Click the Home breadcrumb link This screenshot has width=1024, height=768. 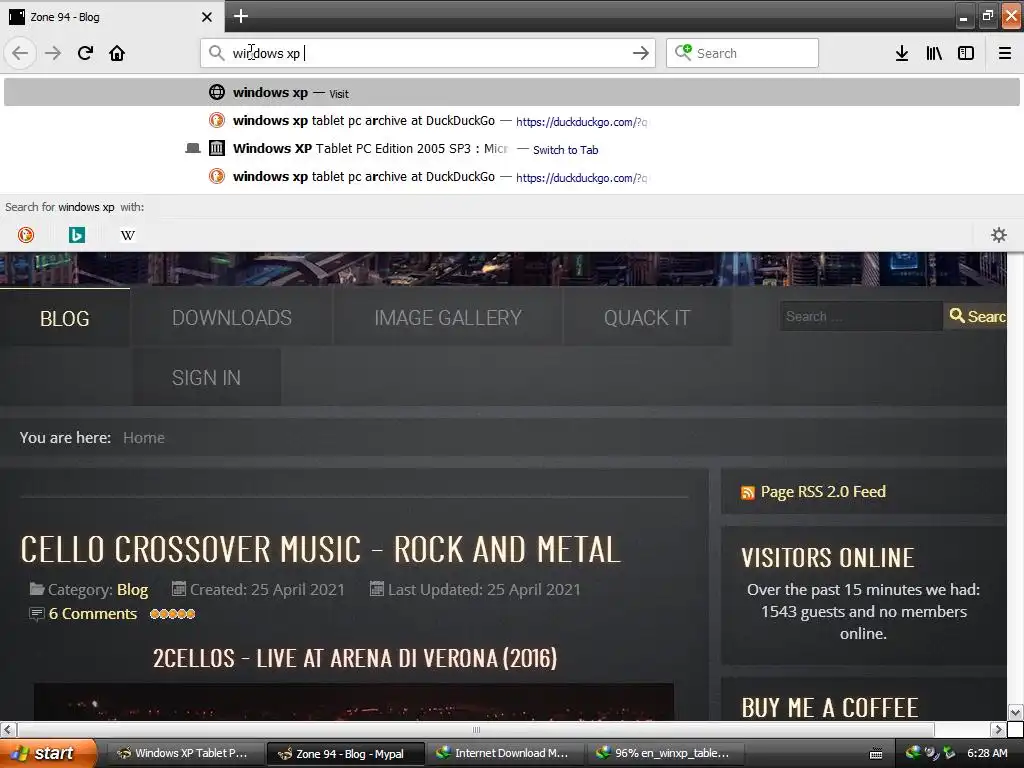(x=144, y=438)
